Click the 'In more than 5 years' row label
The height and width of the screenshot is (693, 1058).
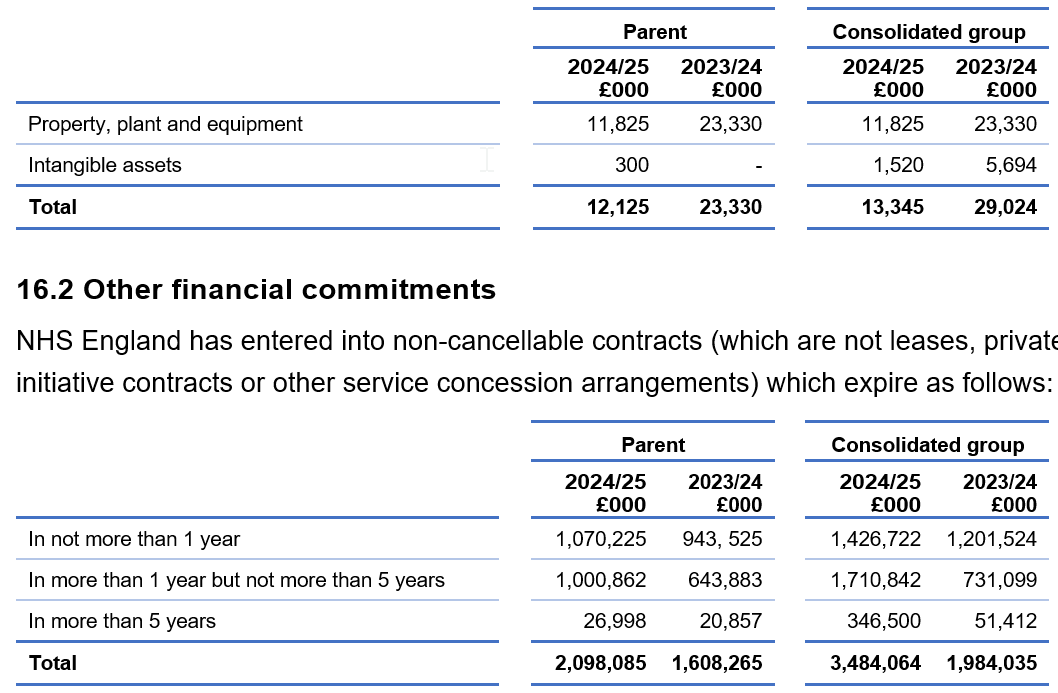coord(122,621)
